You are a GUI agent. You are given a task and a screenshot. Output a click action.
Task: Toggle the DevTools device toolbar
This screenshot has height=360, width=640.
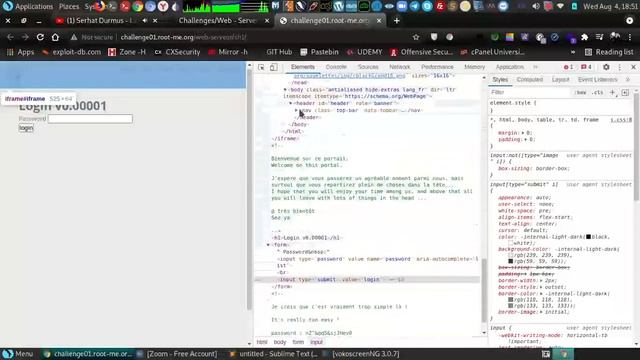click(273, 67)
